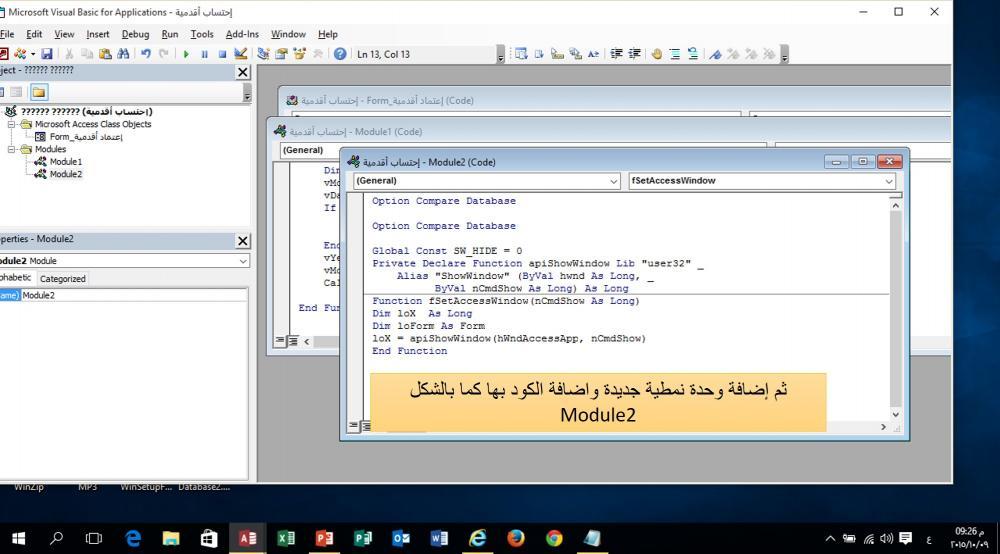The image size is (1000, 554).
Task: Click the Insert Module toolbar icon
Action: pos(20,54)
